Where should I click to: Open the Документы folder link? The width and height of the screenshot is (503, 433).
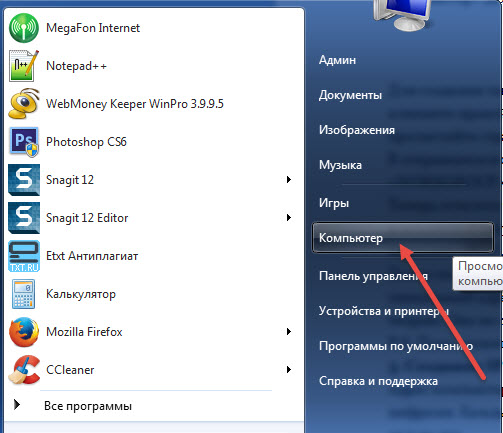[x=350, y=95]
